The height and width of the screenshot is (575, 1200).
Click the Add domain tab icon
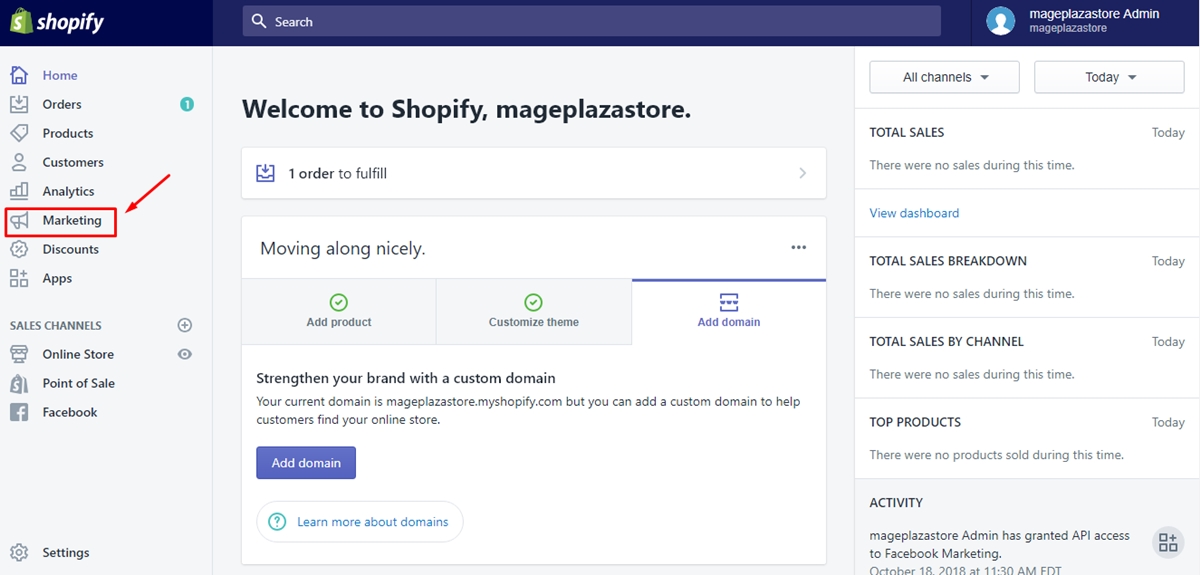click(729, 301)
